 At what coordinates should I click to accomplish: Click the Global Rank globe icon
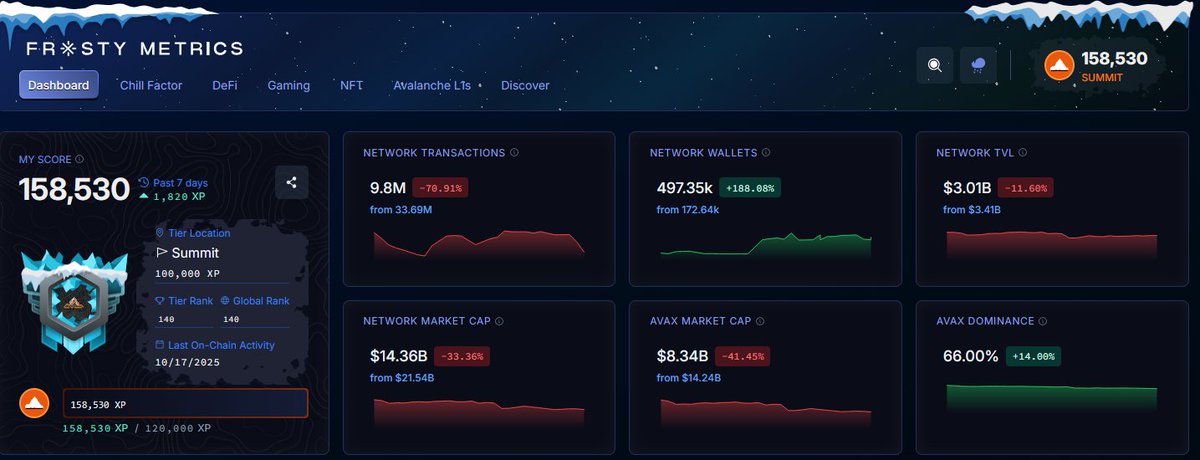(x=225, y=300)
